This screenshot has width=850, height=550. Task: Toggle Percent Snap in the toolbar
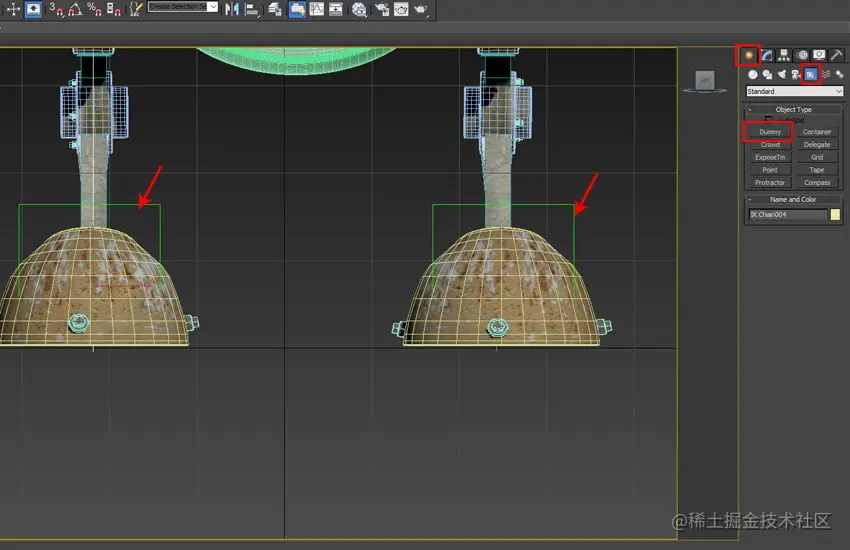(94, 9)
